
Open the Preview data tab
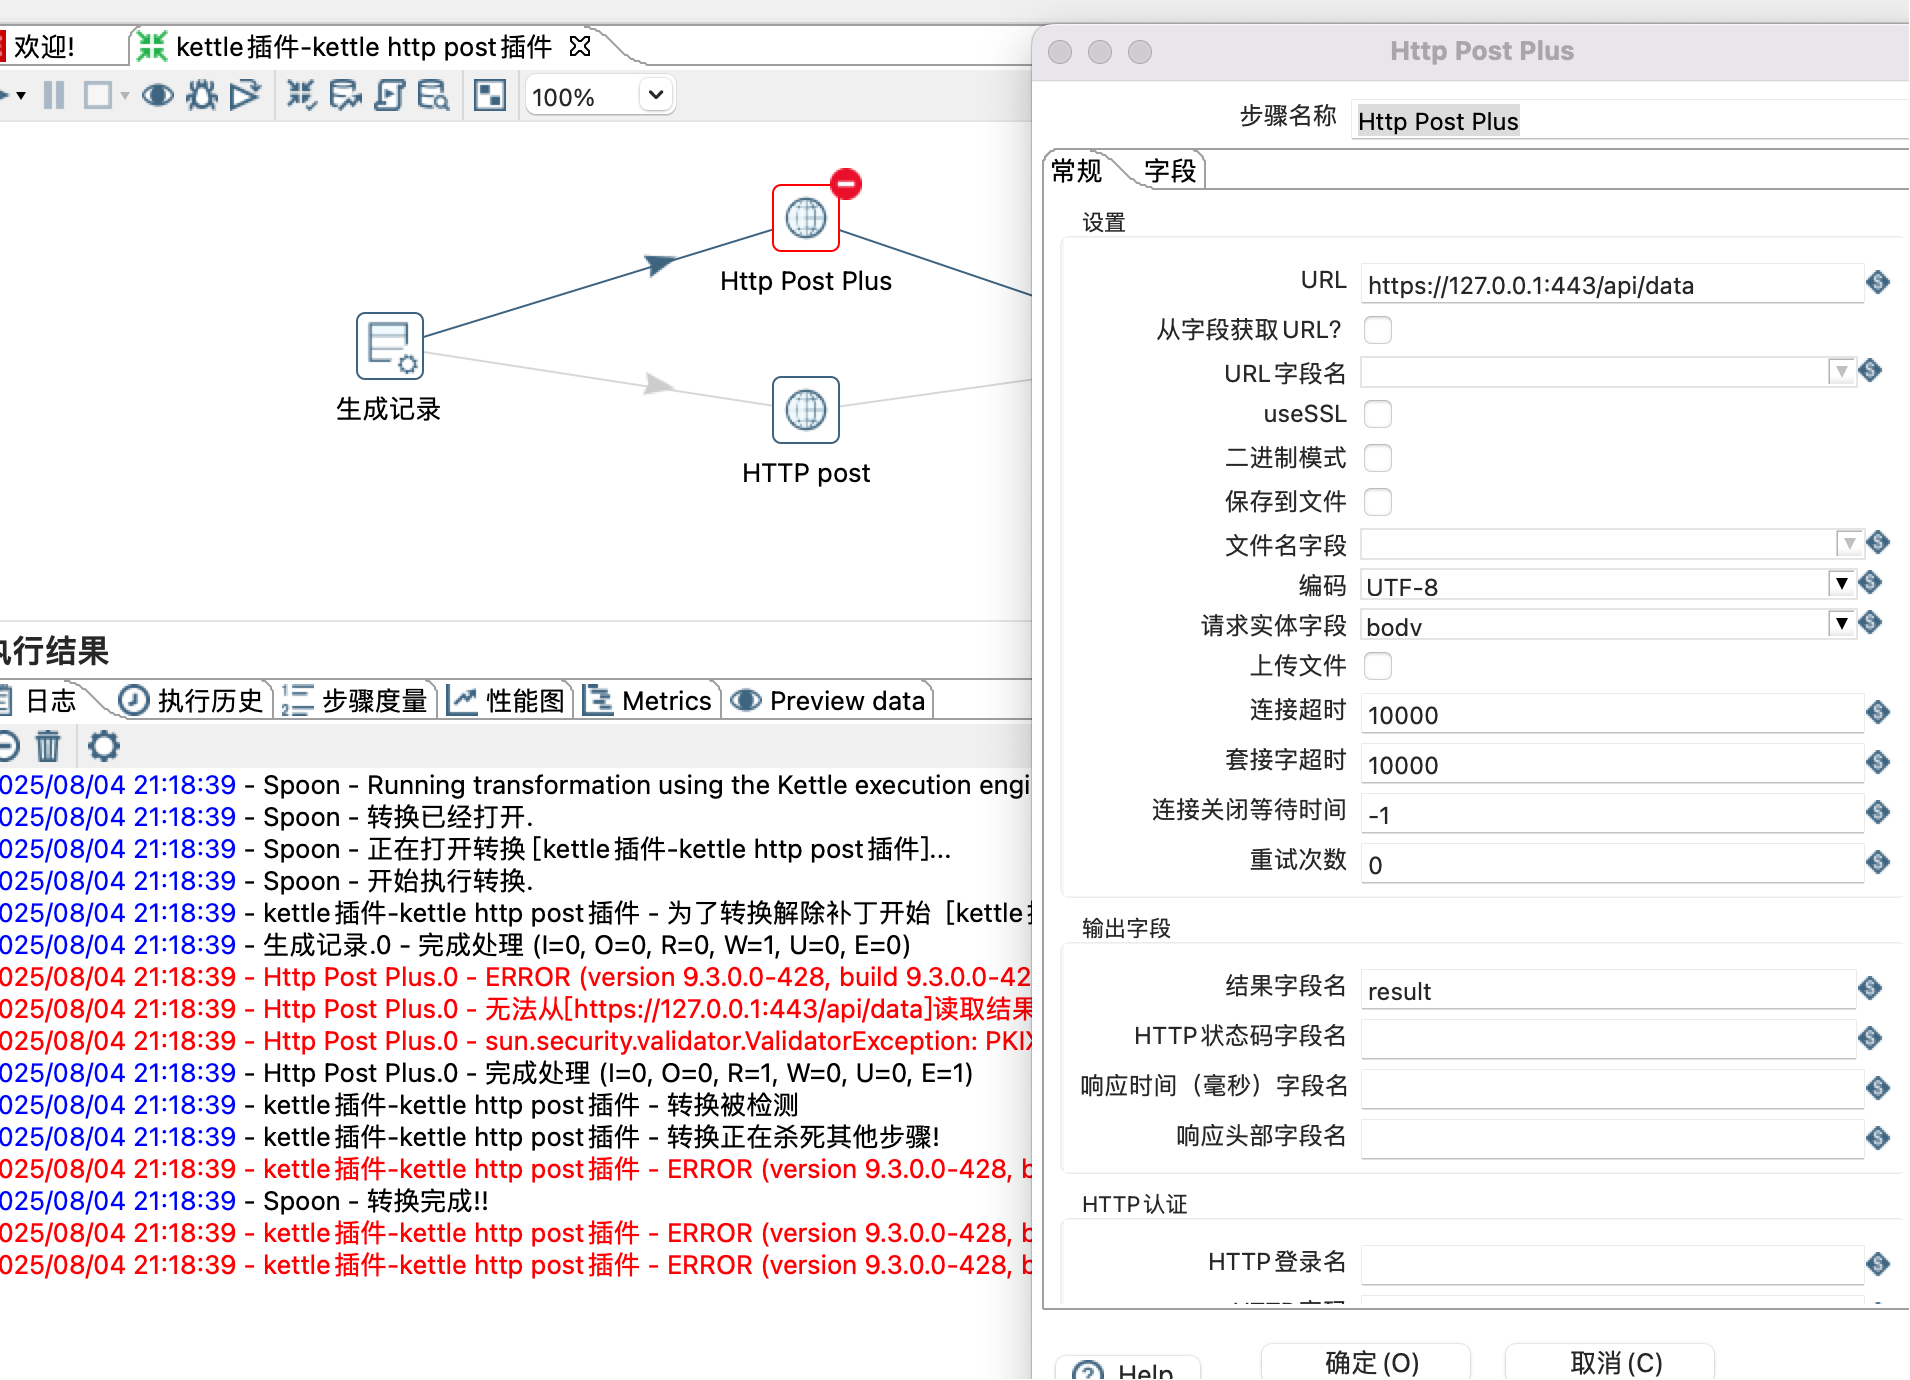pyautogui.click(x=828, y=701)
